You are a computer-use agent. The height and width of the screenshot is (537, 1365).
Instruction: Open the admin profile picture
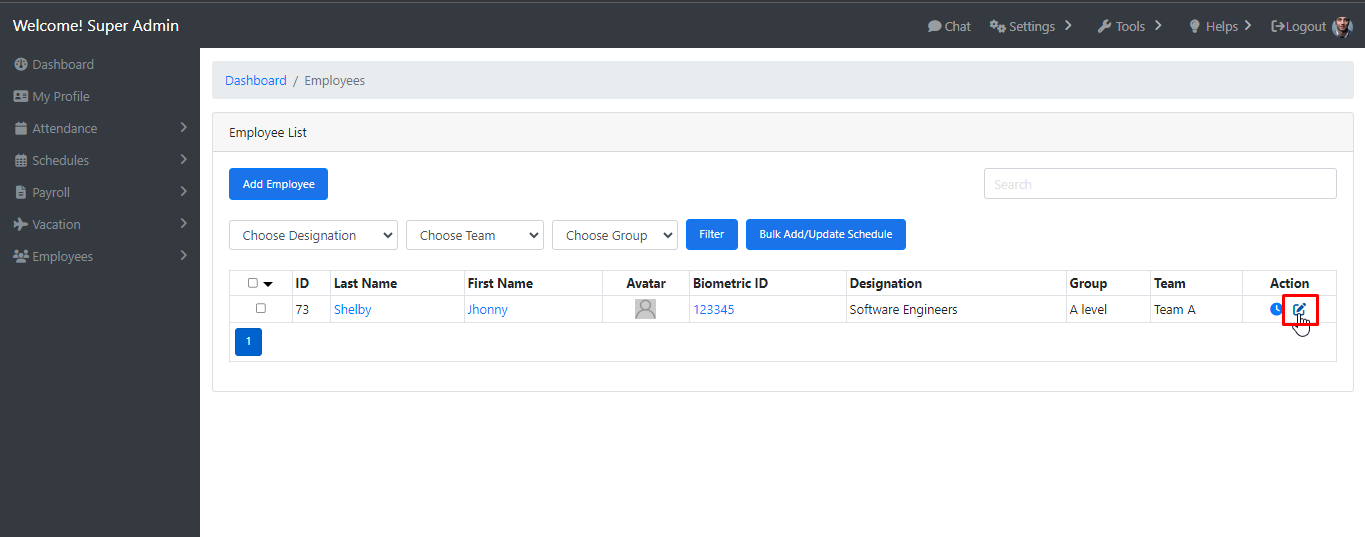1342,26
